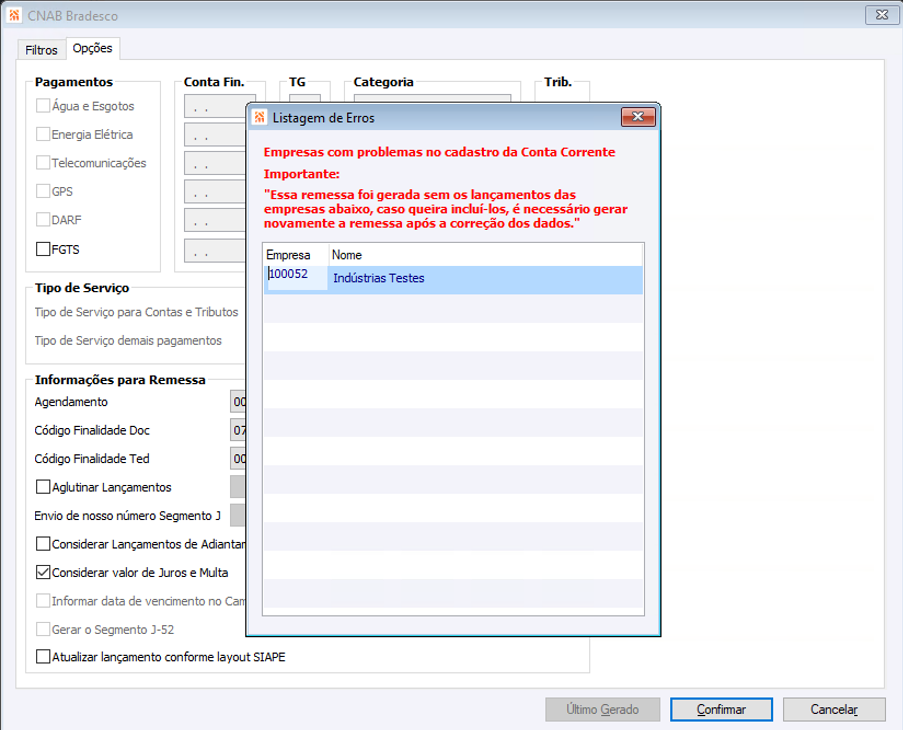
Task: Click the Agendamento input field
Action: point(238,402)
